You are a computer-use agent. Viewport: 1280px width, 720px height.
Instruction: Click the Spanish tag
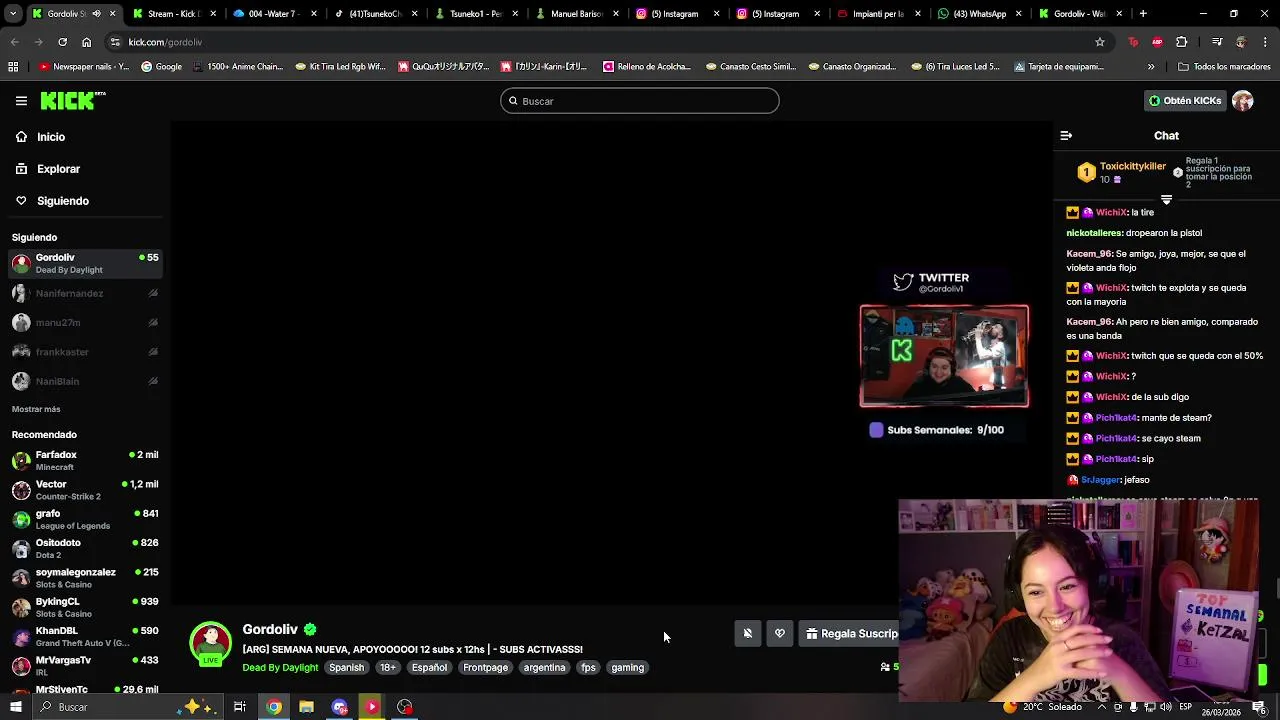(x=347, y=668)
